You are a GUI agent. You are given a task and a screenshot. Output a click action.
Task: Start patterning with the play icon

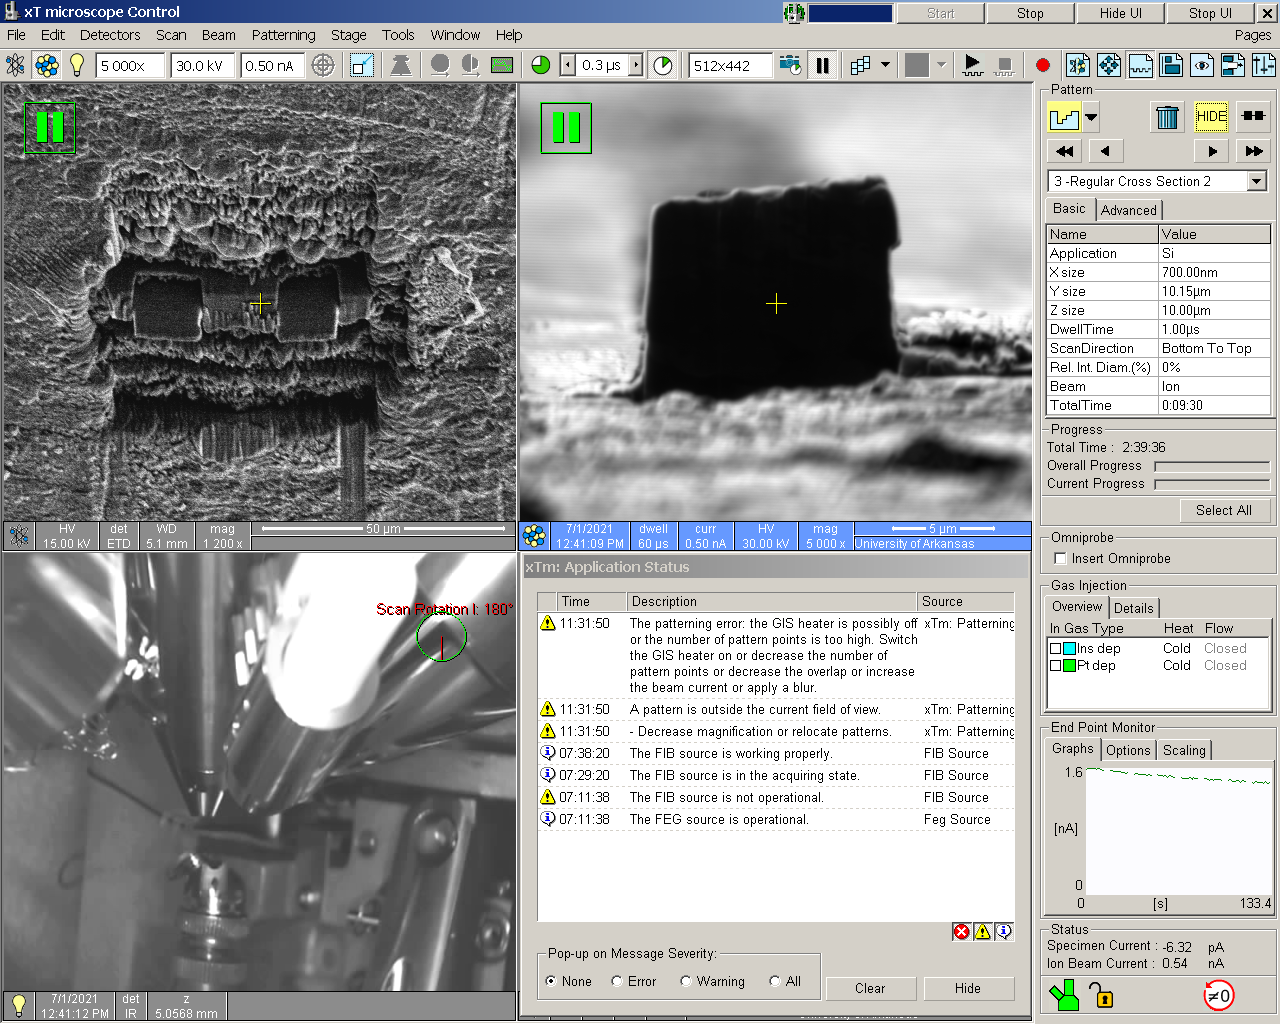[972, 66]
